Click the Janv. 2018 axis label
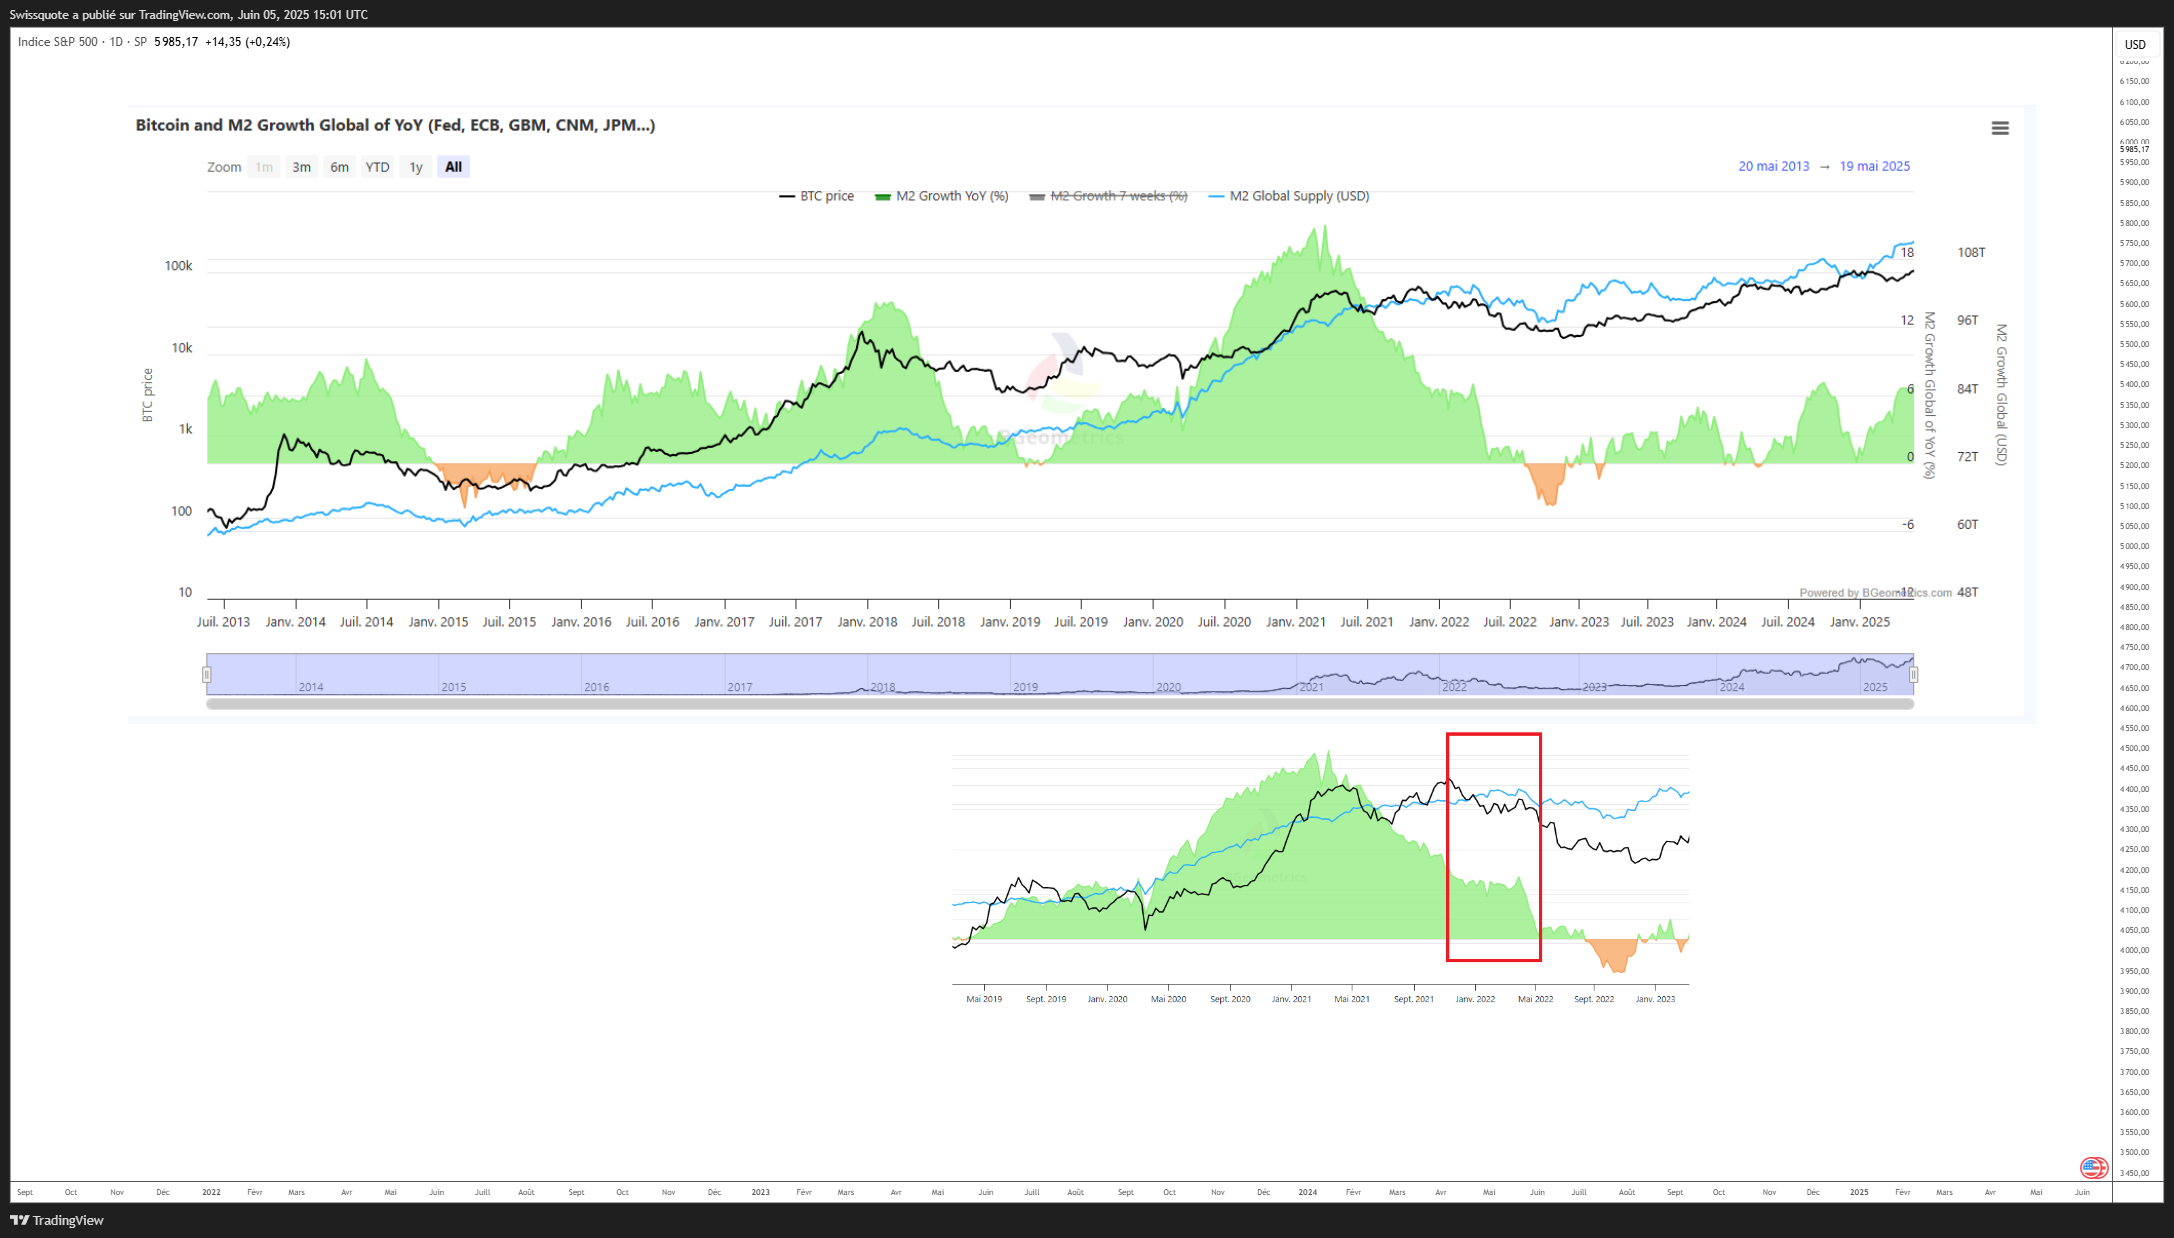 tap(867, 622)
